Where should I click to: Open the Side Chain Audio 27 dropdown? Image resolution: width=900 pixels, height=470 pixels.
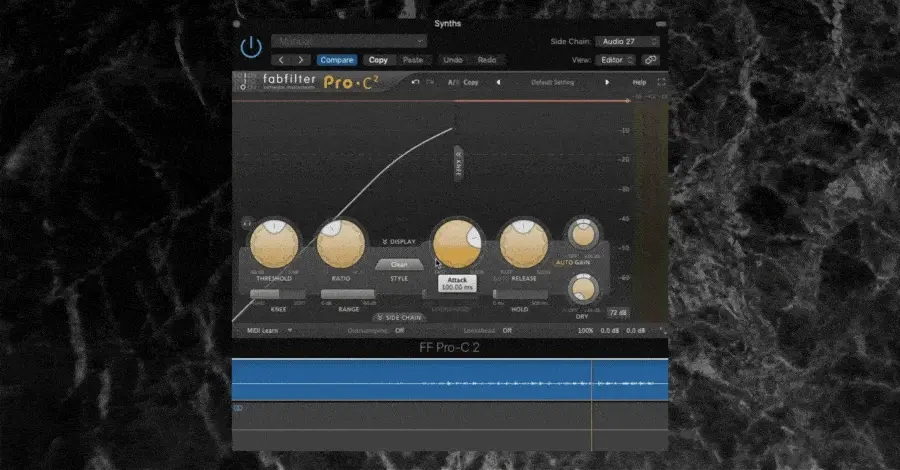coord(627,41)
